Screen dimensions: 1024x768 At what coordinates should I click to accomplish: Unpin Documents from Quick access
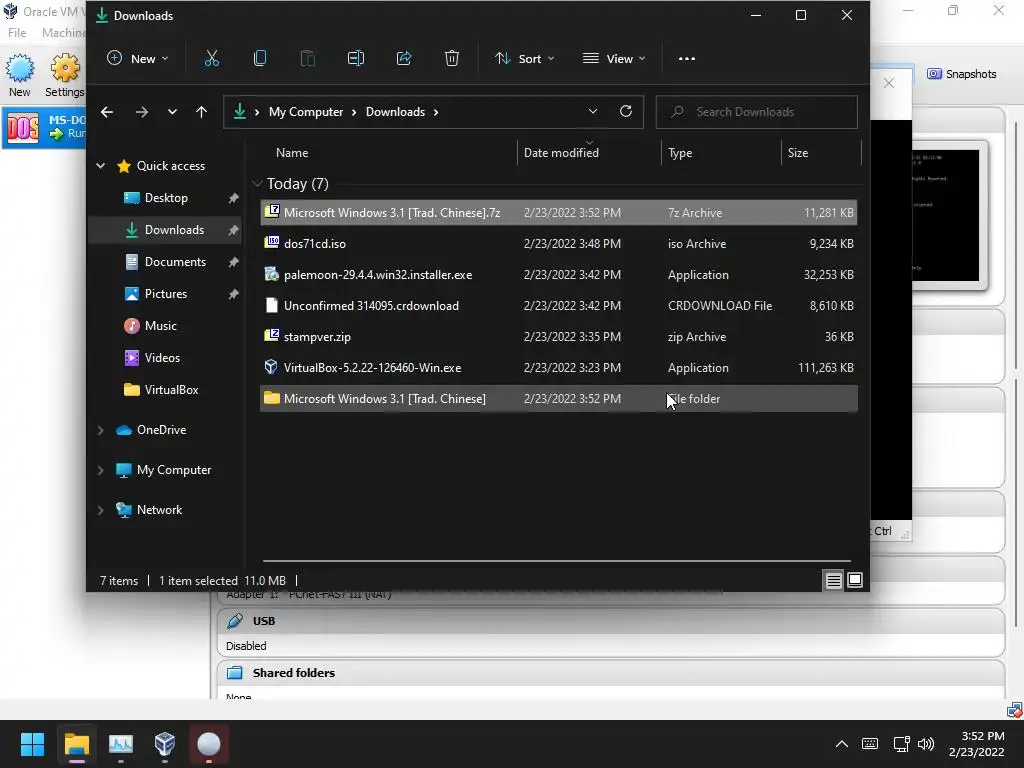coord(233,262)
